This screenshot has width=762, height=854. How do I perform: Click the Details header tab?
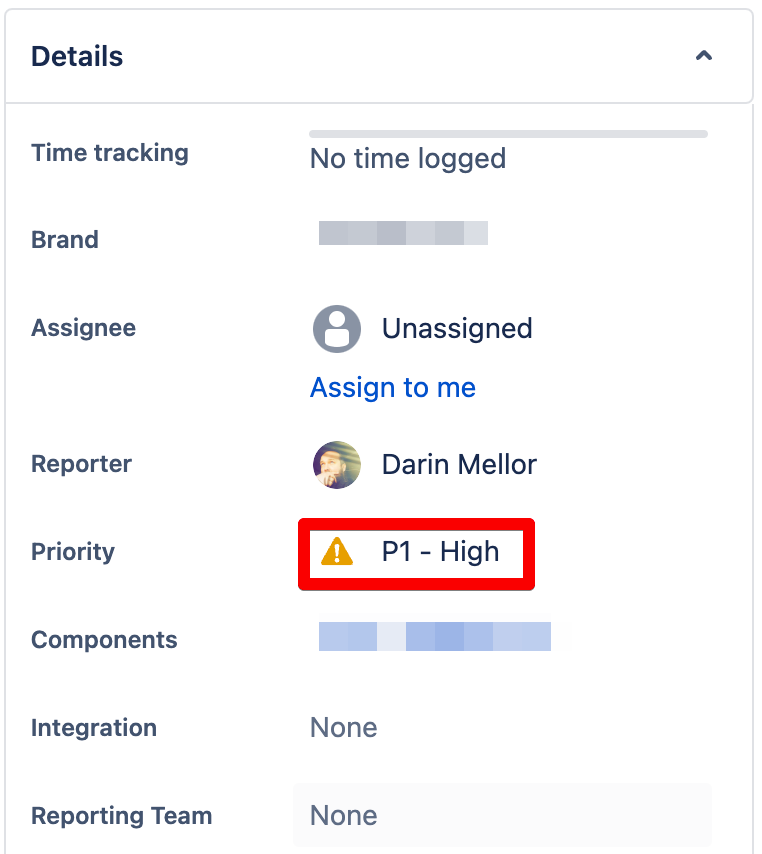[77, 56]
